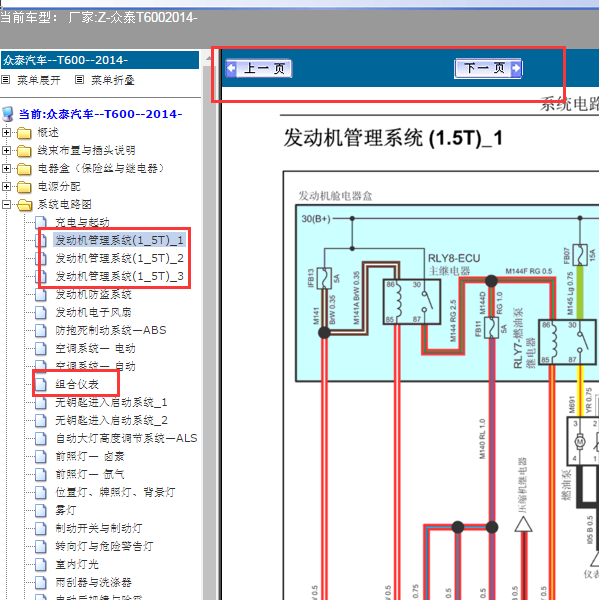Image resolution: width=599 pixels, height=600 pixels.
Task: Click the page icon beside 前照灯— 卤素
Action: pos(41,456)
